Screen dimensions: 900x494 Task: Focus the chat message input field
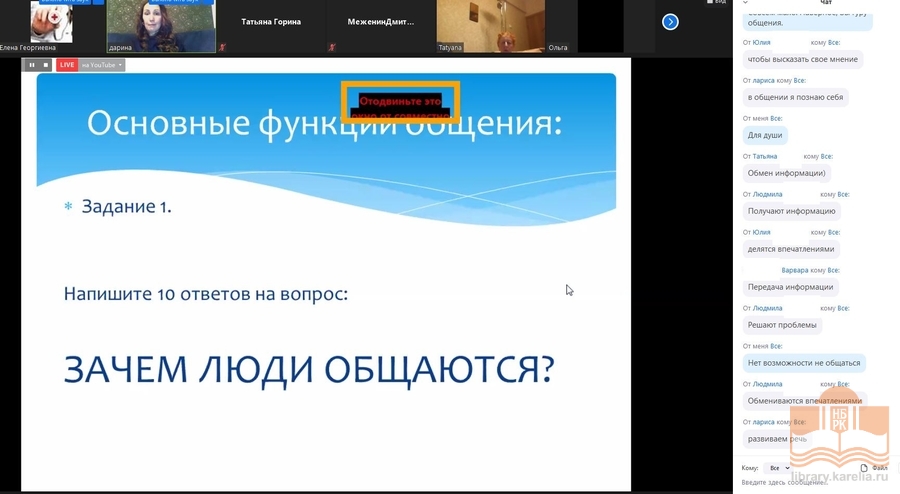point(815,483)
